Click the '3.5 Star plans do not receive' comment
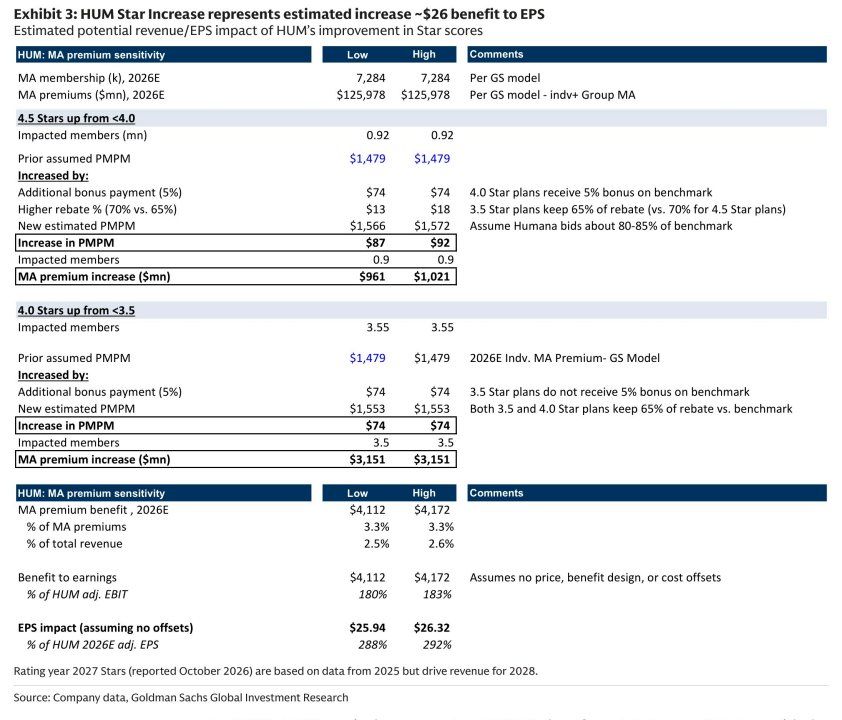This screenshot has height=720, width=842. point(610,392)
